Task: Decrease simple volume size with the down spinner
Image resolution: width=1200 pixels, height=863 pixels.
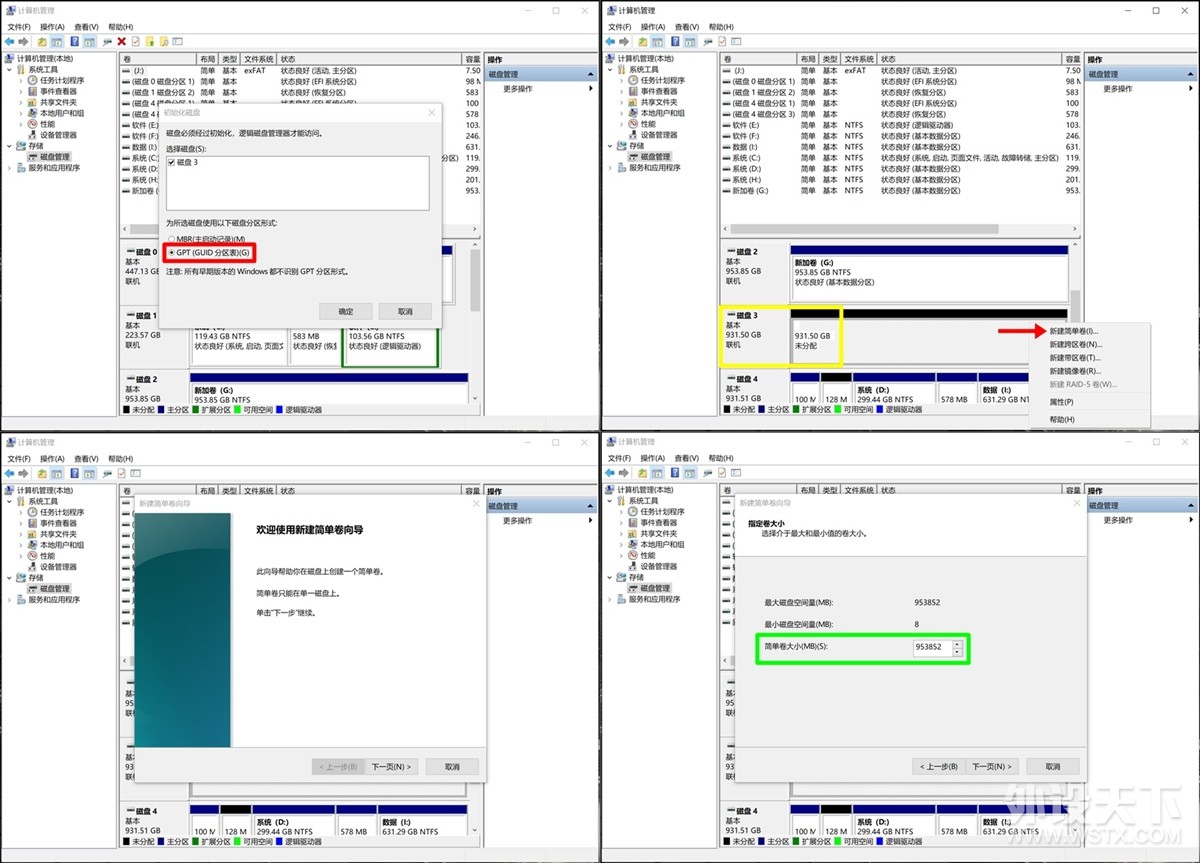Action: [957, 651]
